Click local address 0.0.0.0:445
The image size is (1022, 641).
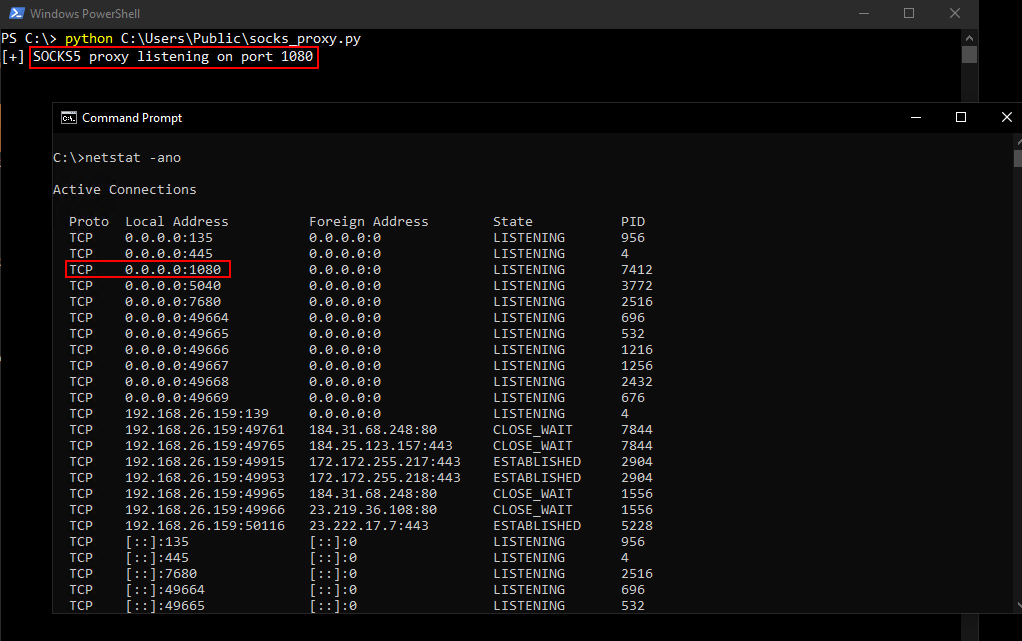tap(169, 254)
